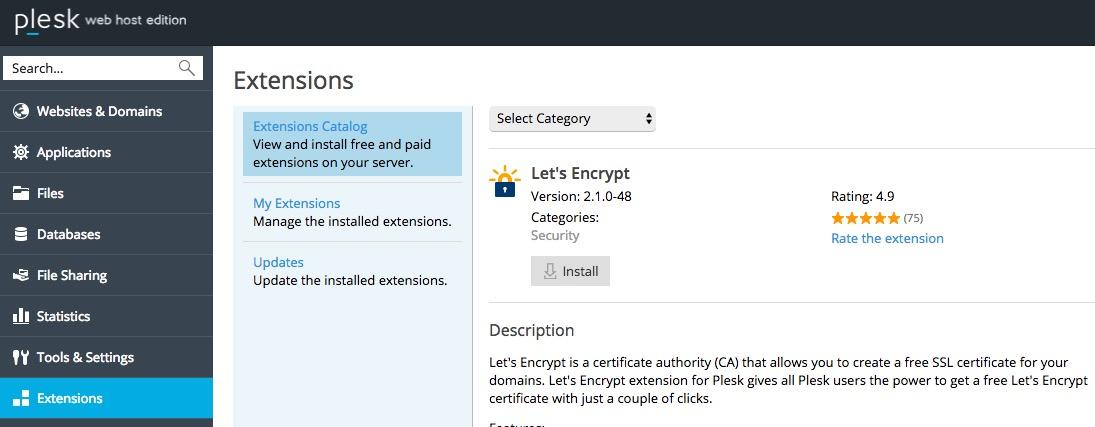1095x427 pixels.
Task: Open the Databases sidebar item
Action: tap(106, 234)
